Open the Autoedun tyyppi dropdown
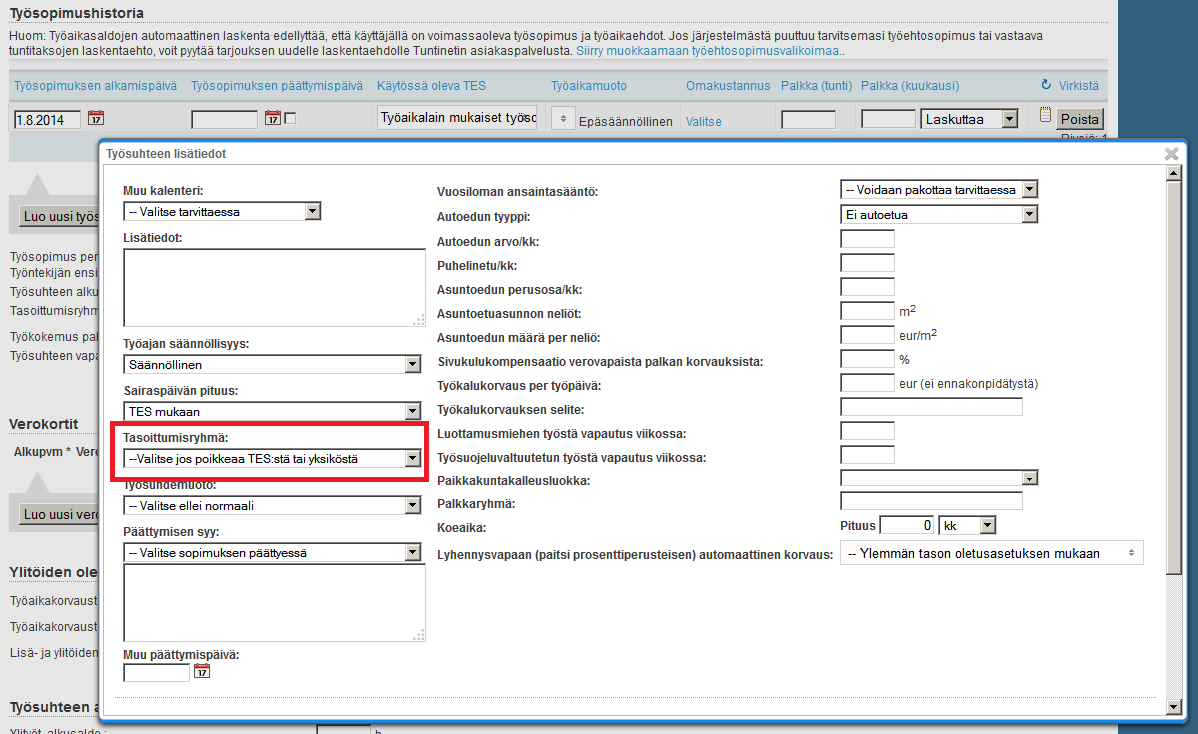 pyautogui.click(x=939, y=214)
